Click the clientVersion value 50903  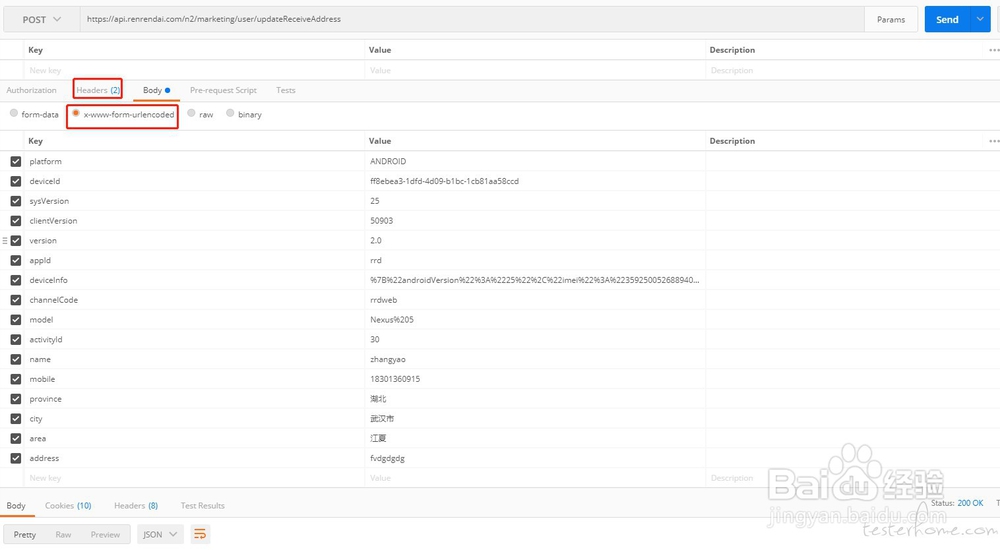click(381, 221)
